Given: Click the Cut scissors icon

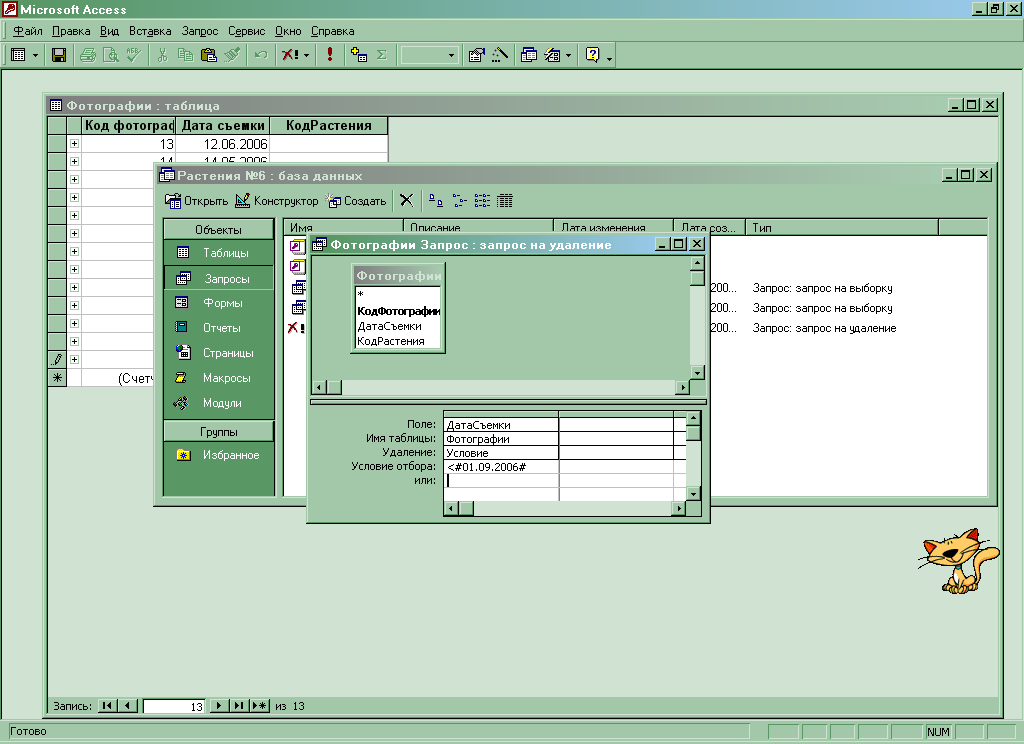Looking at the screenshot, I should click(x=162, y=55).
